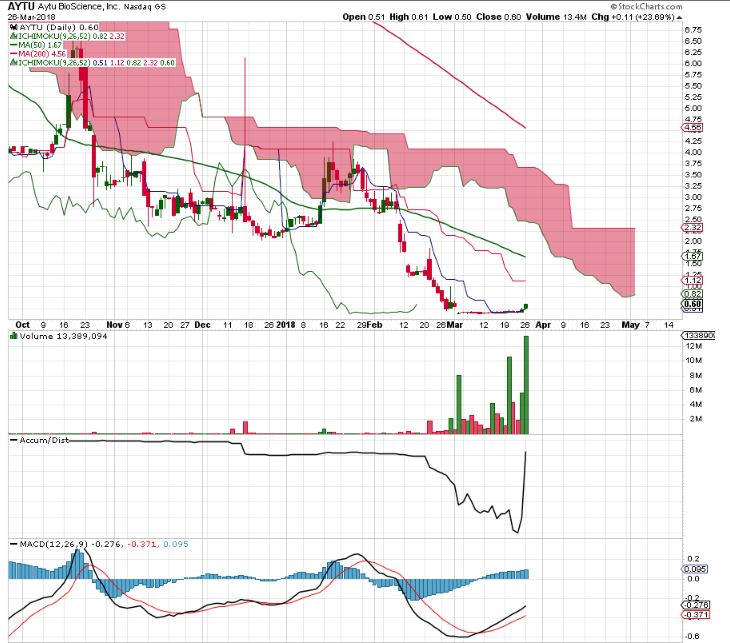The width and height of the screenshot is (730, 643).
Task: Click the AYTU ticker symbol heading
Action: coord(21,7)
